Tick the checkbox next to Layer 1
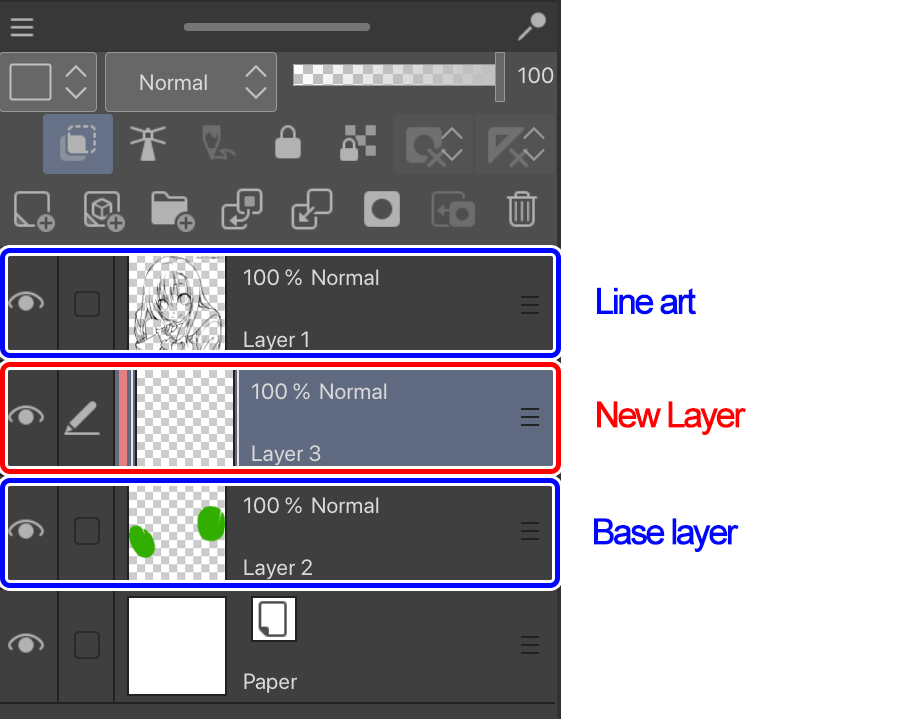The height and width of the screenshot is (719, 900). [87, 304]
